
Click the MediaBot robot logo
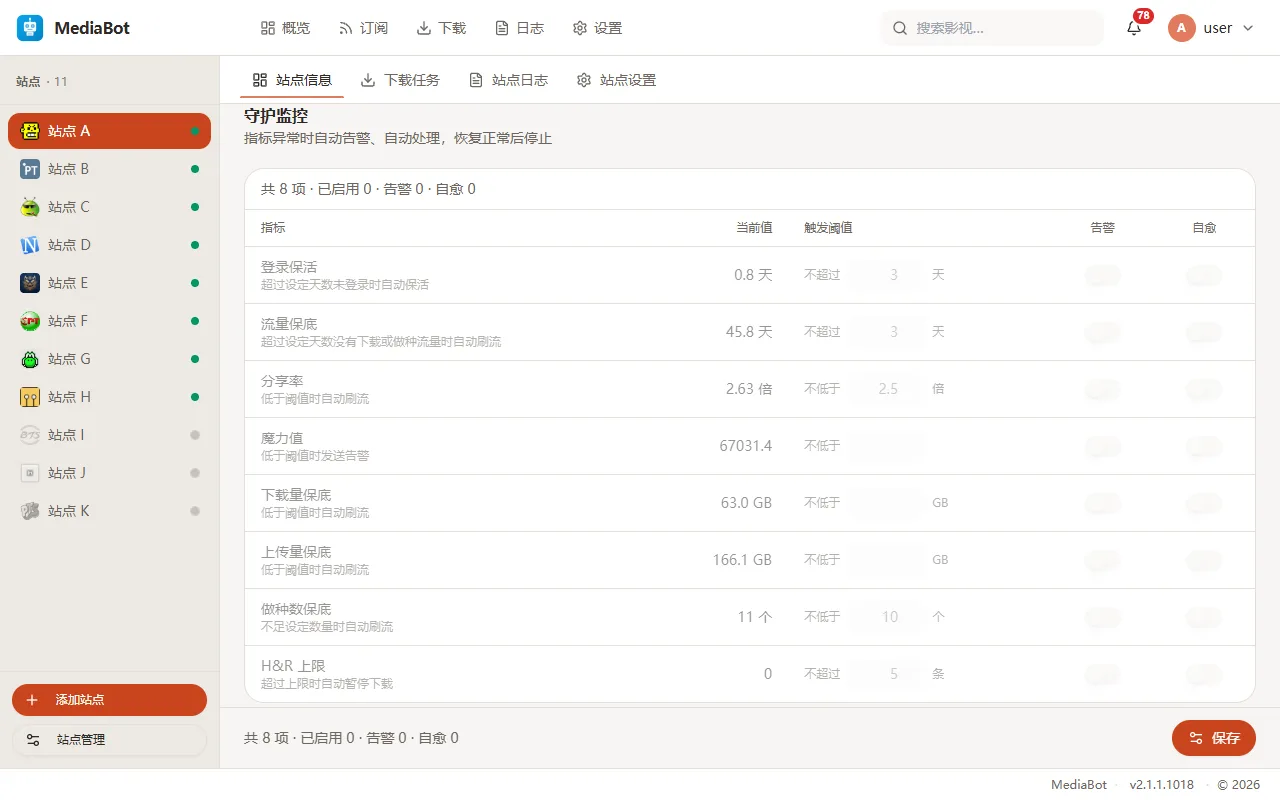pyautogui.click(x=30, y=28)
